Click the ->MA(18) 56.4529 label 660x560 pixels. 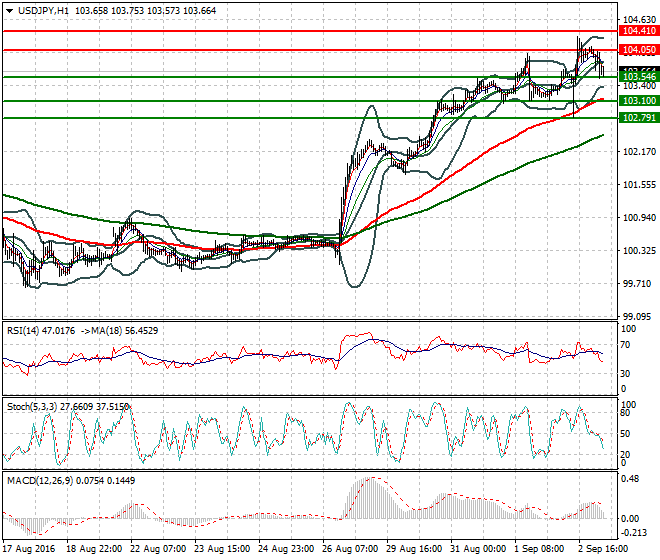pos(119,331)
